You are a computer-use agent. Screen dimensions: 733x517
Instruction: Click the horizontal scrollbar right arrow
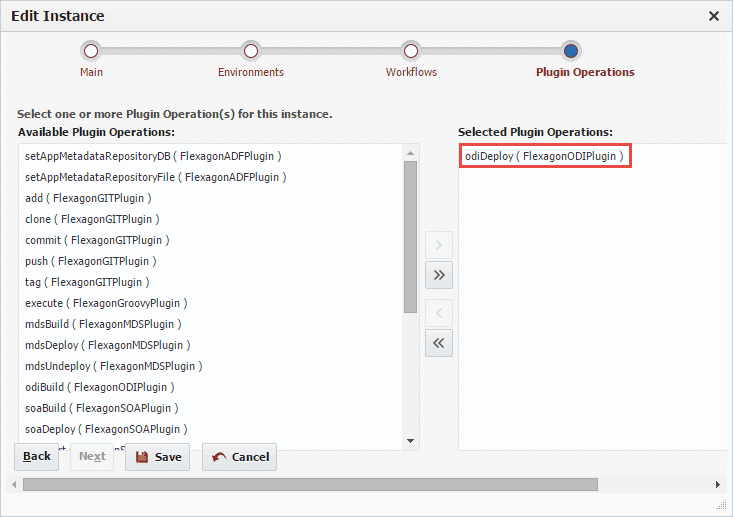pos(718,485)
